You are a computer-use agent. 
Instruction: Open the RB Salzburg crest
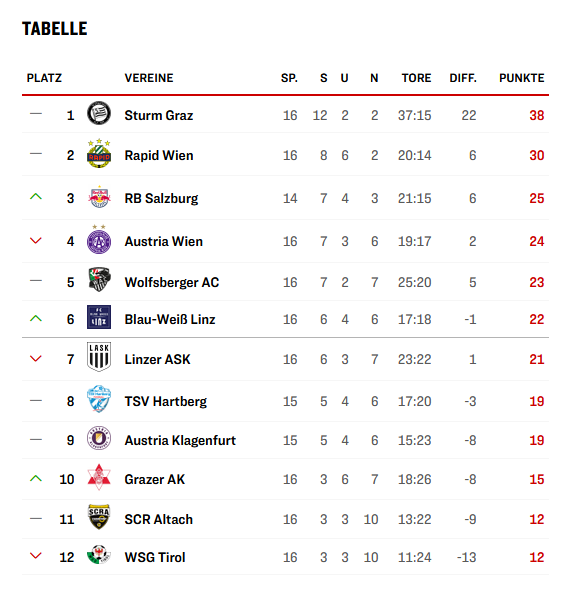tap(99, 197)
